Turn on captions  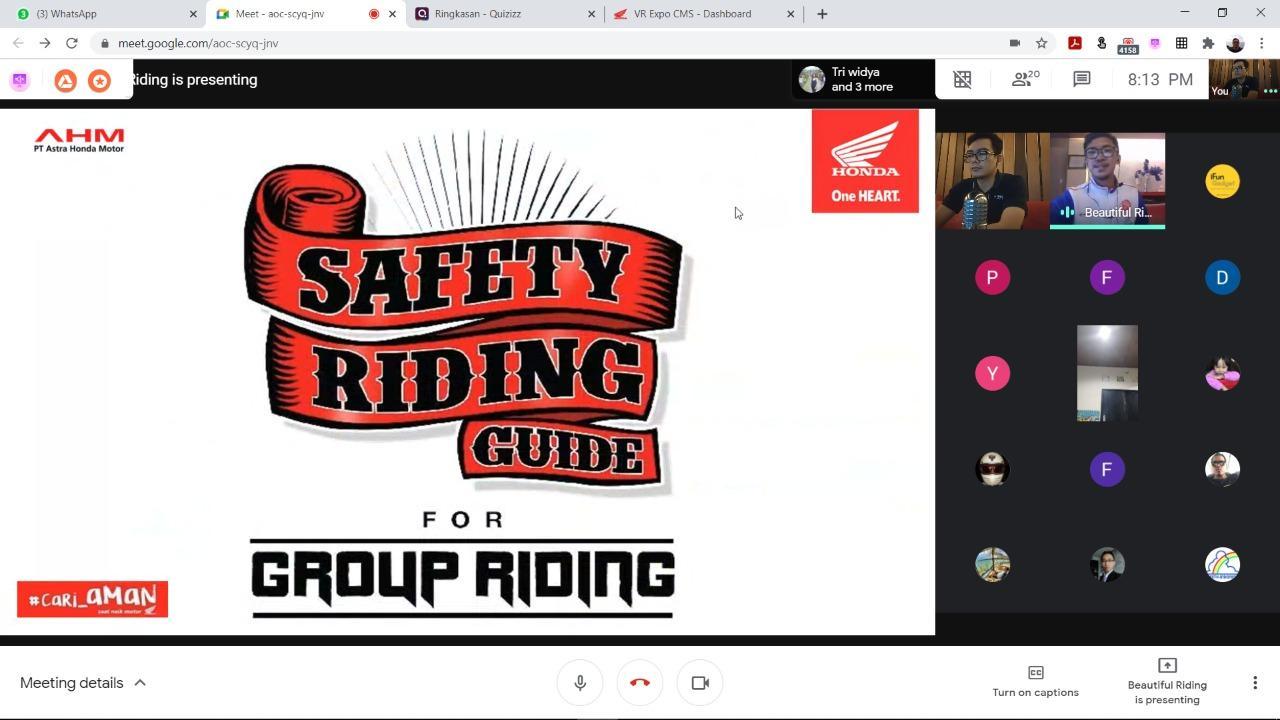pyautogui.click(x=1035, y=681)
